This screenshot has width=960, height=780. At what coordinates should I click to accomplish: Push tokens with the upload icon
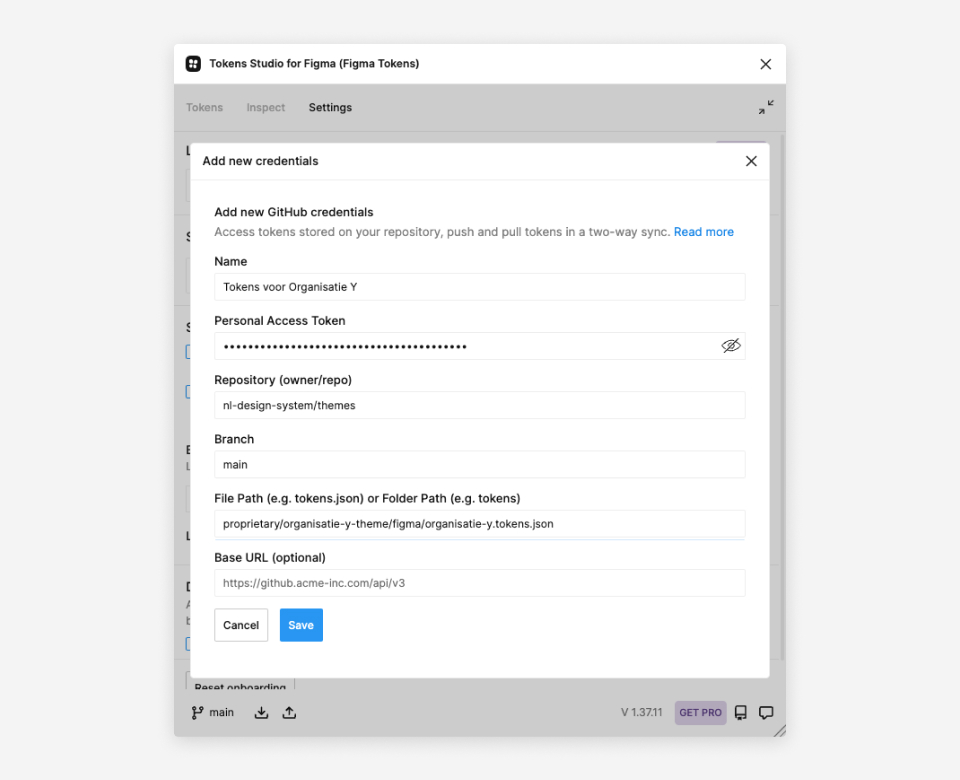click(289, 713)
